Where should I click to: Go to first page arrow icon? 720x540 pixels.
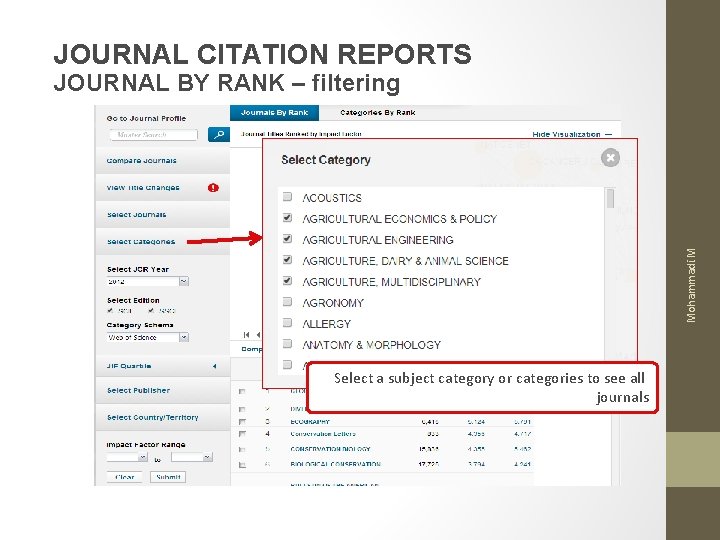click(247, 335)
